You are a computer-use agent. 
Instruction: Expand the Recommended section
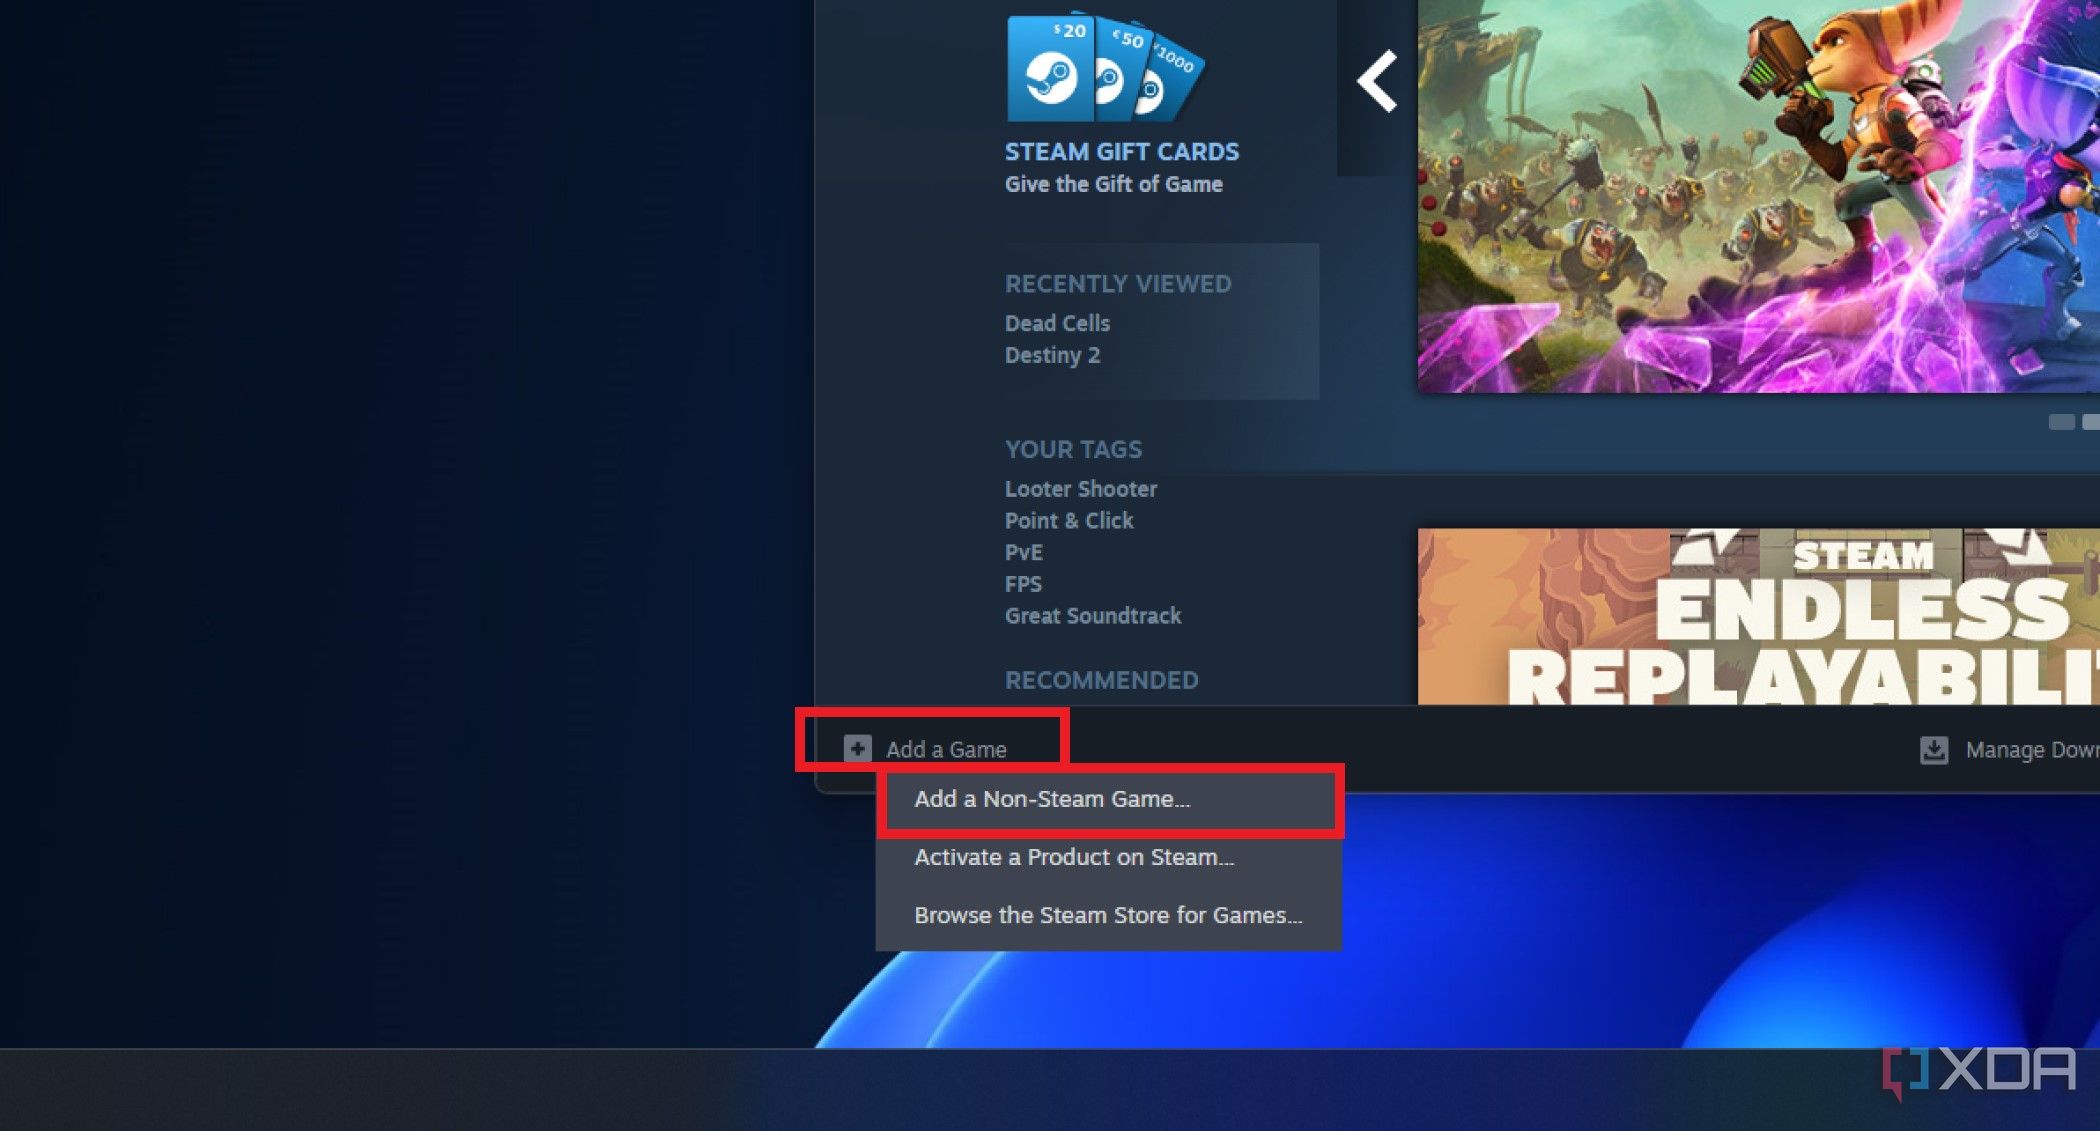pos(1102,680)
